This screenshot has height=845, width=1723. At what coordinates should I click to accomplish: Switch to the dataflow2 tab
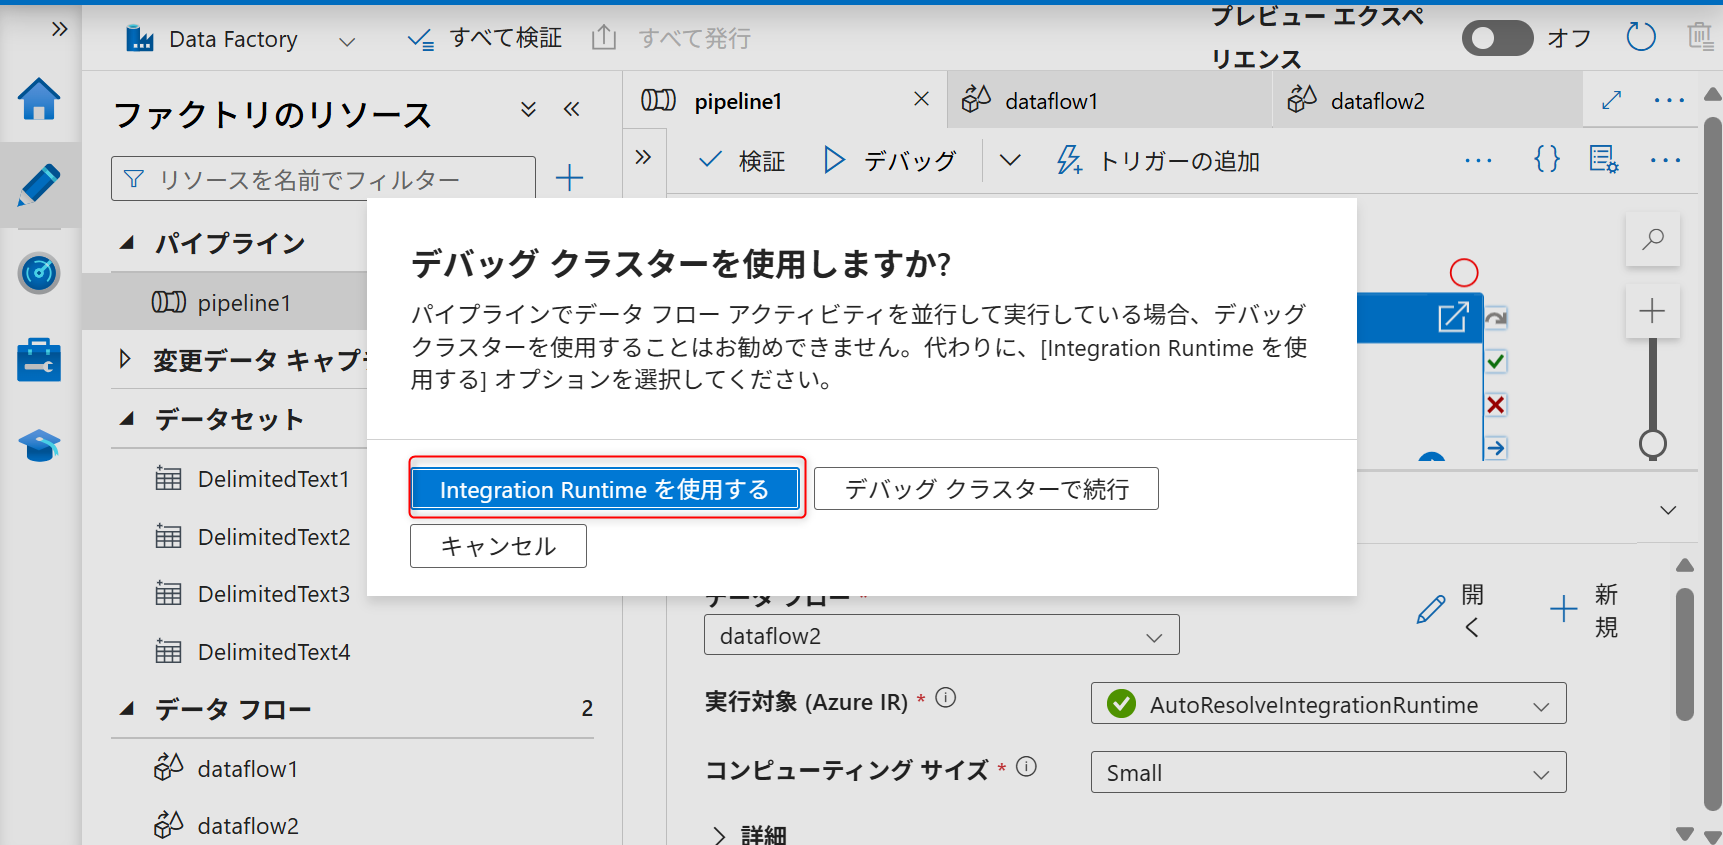click(1428, 101)
